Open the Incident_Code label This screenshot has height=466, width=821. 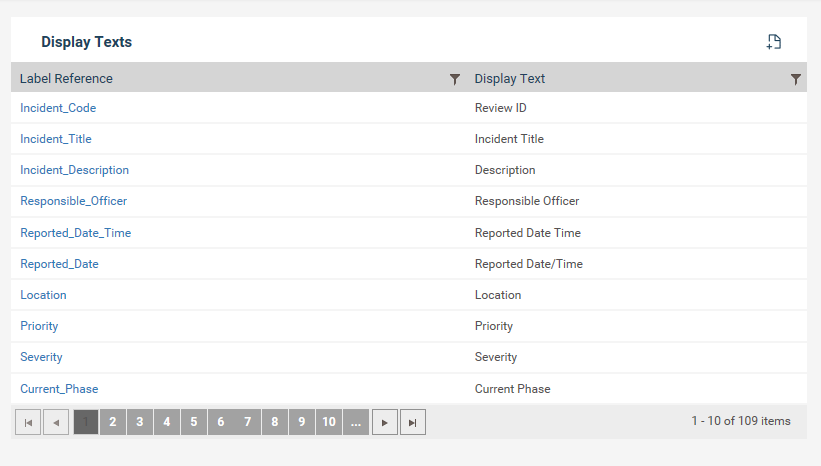click(x=58, y=108)
